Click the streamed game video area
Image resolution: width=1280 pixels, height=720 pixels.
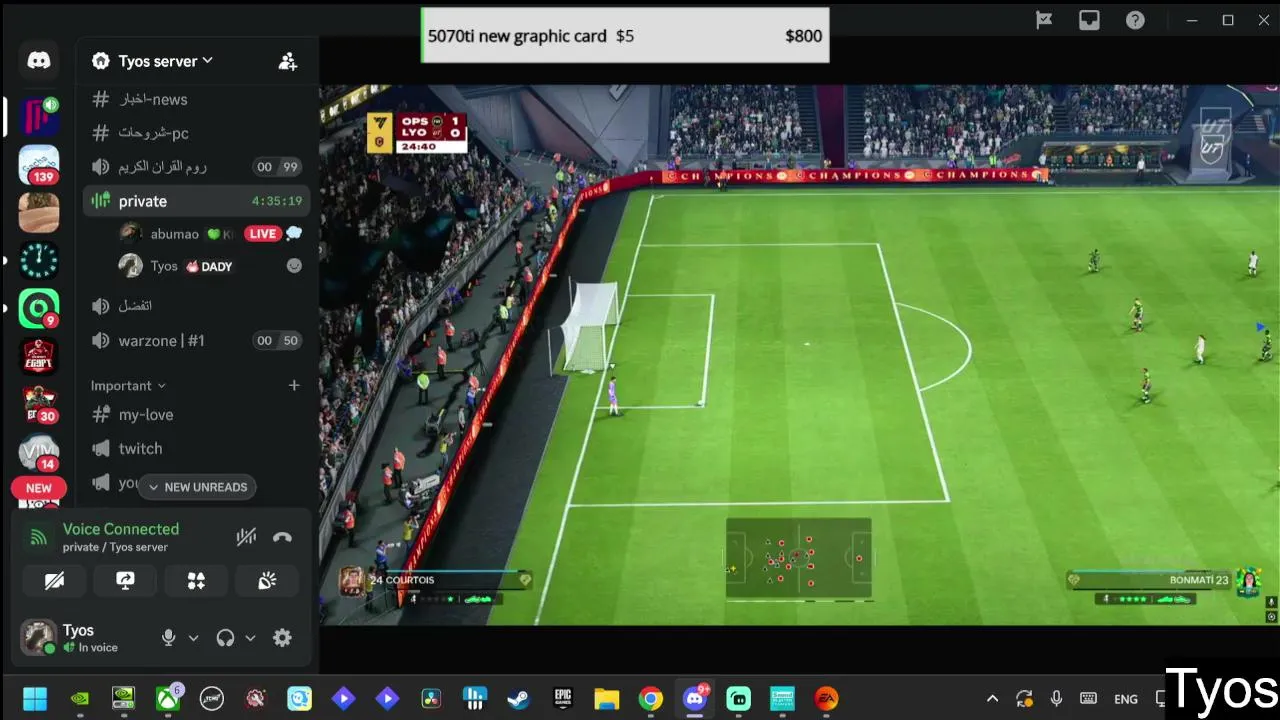[x=799, y=355]
